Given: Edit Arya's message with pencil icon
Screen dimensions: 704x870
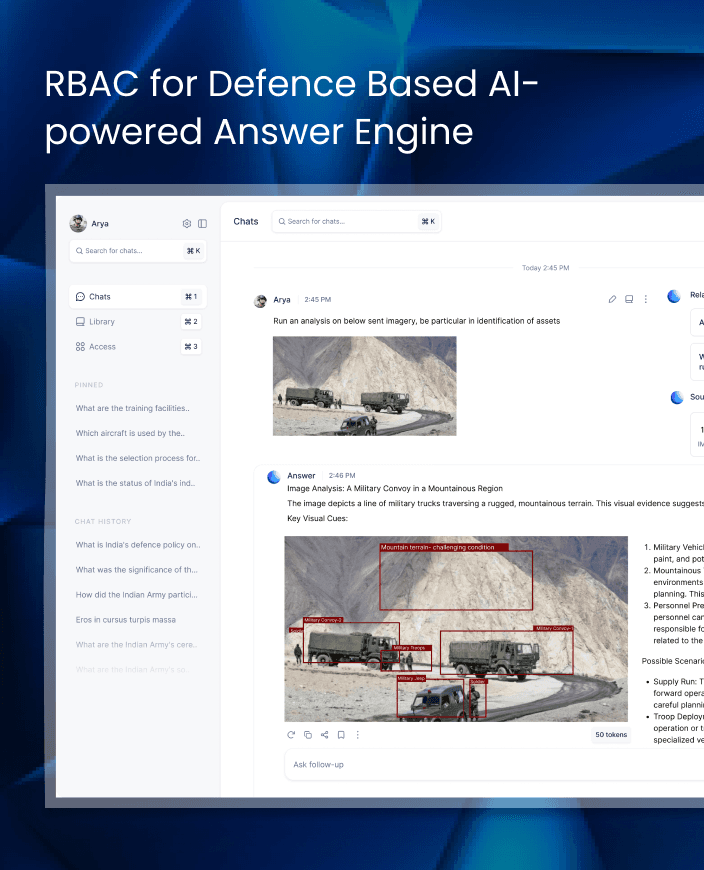Looking at the screenshot, I should [612, 300].
